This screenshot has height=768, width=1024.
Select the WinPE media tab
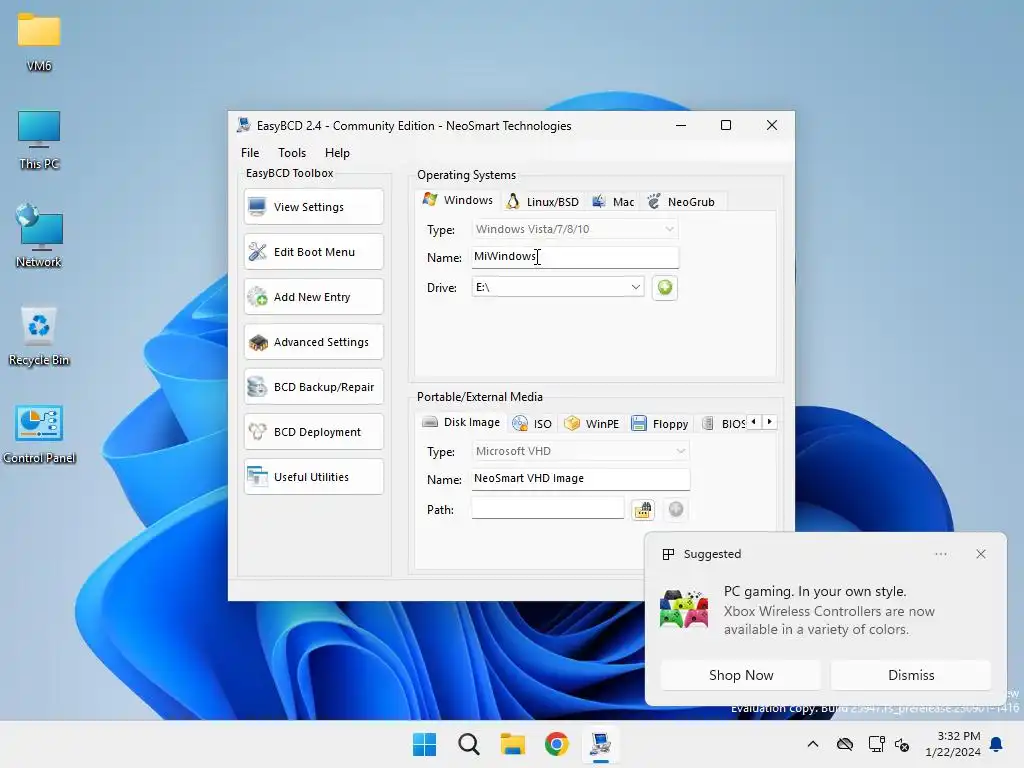coord(592,424)
